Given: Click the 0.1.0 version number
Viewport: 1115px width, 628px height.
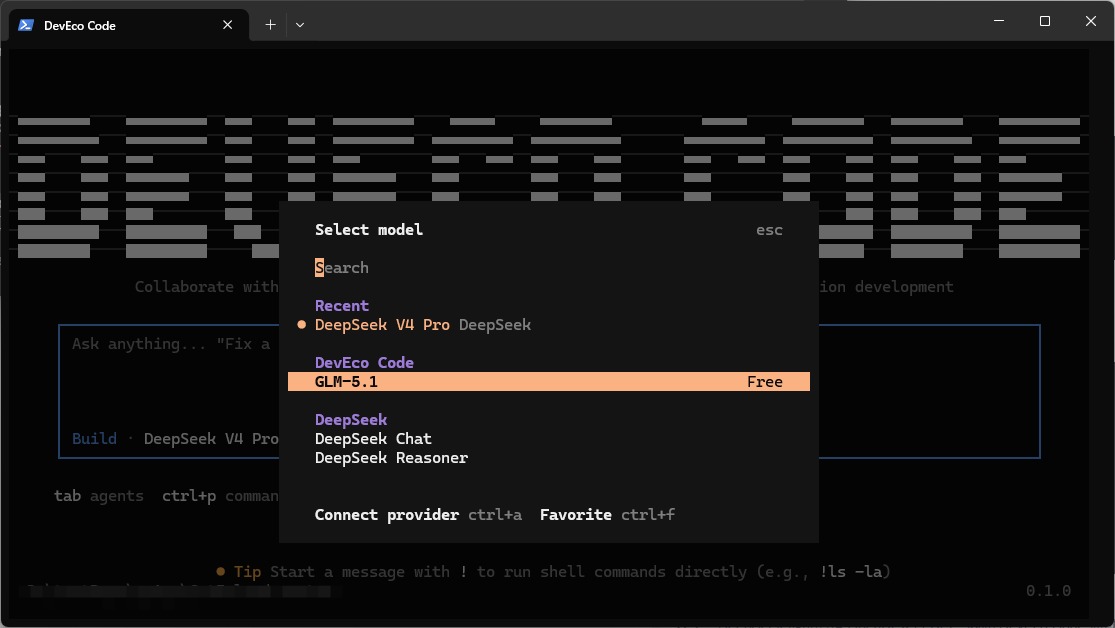Looking at the screenshot, I should pyautogui.click(x=1048, y=591).
